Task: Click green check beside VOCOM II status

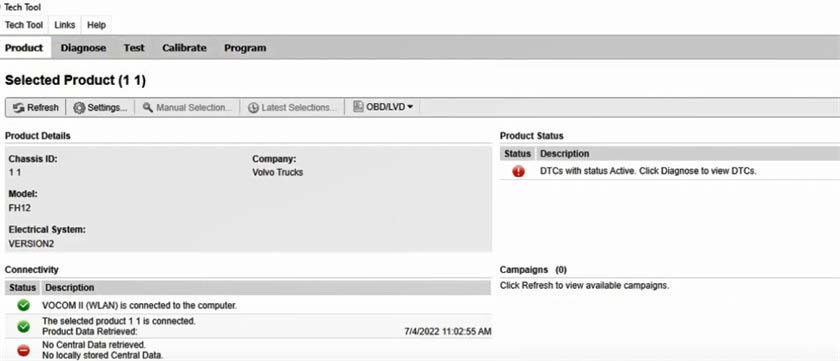Action: [23, 305]
